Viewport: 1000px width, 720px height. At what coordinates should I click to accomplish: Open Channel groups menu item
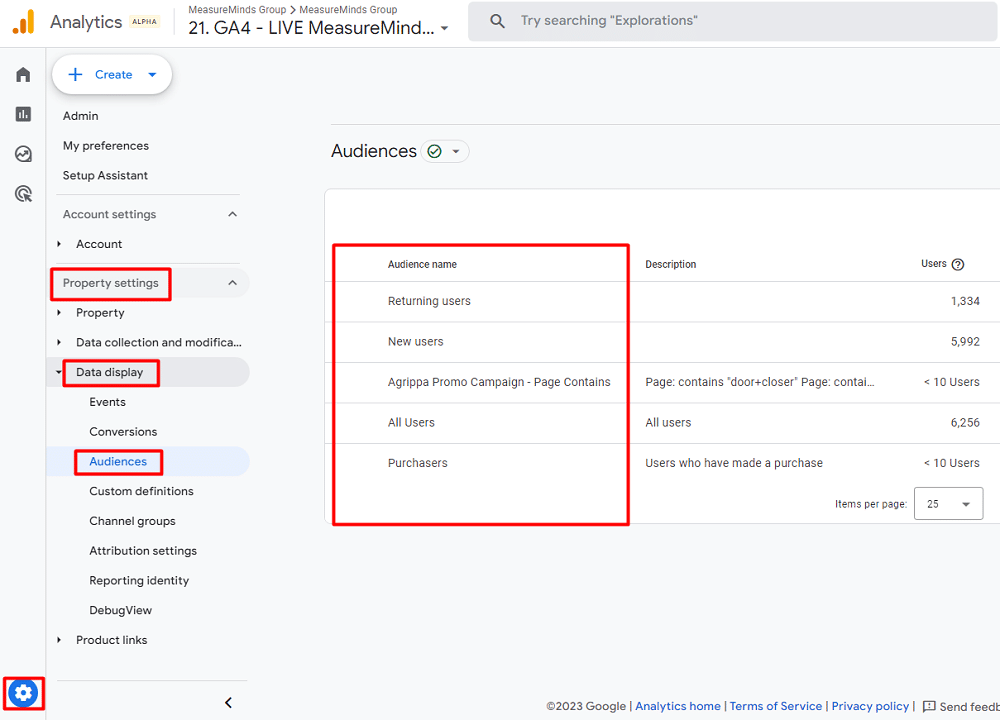point(132,521)
